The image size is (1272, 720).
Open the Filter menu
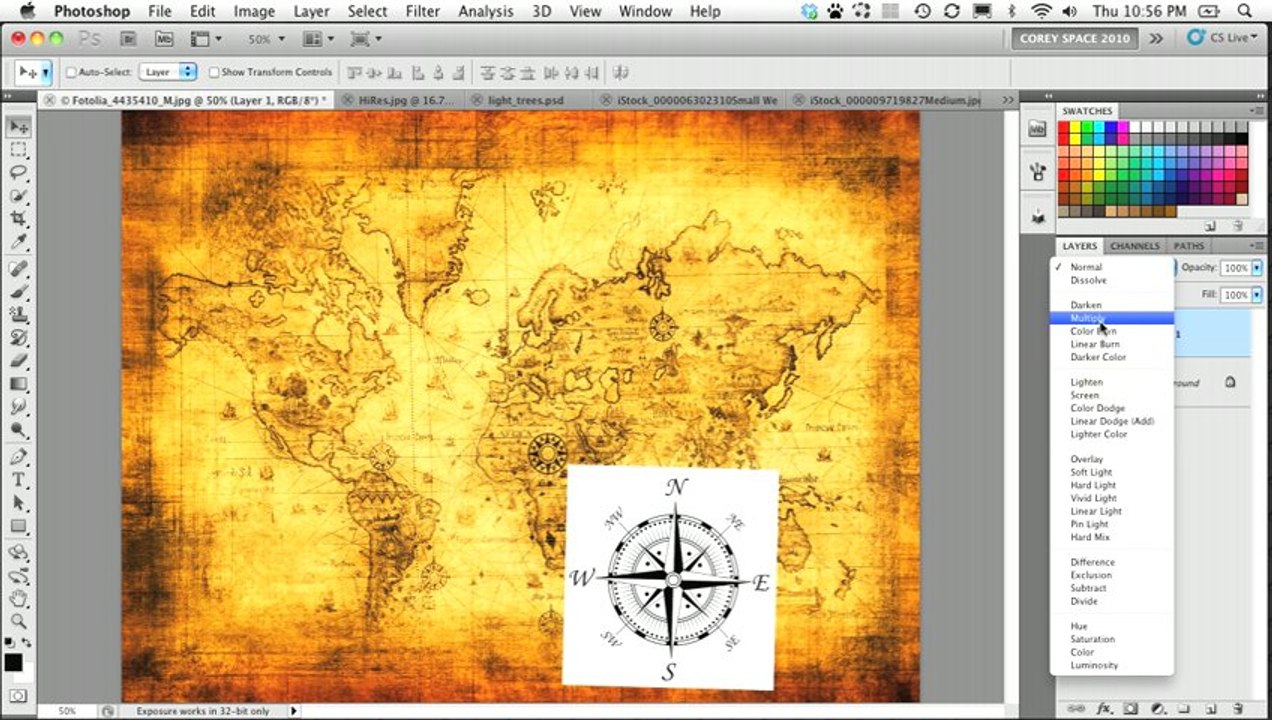[422, 11]
